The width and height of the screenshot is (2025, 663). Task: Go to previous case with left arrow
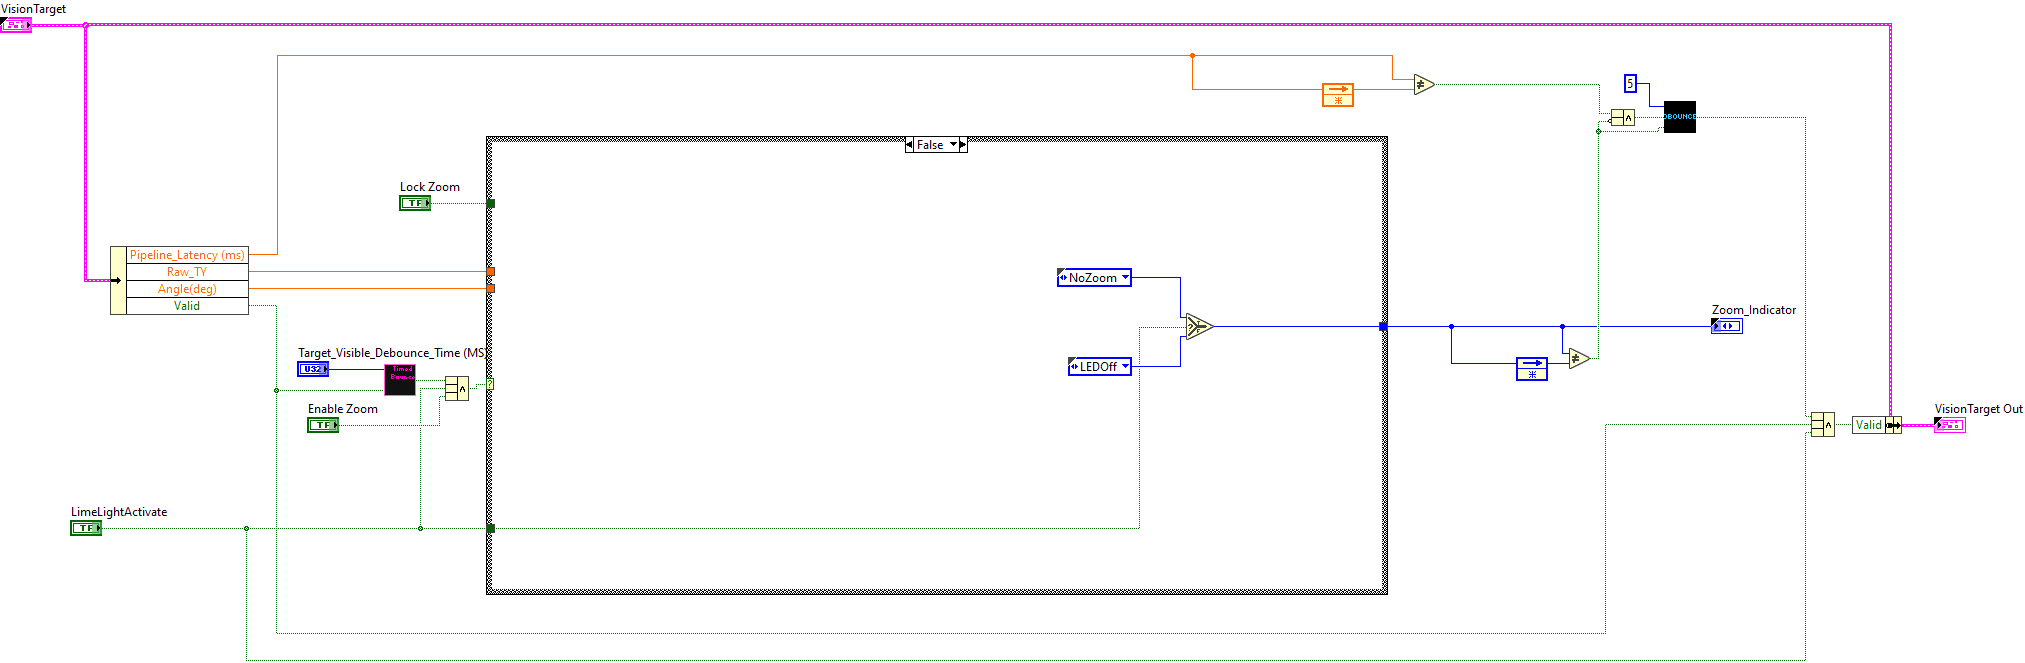pos(909,145)
